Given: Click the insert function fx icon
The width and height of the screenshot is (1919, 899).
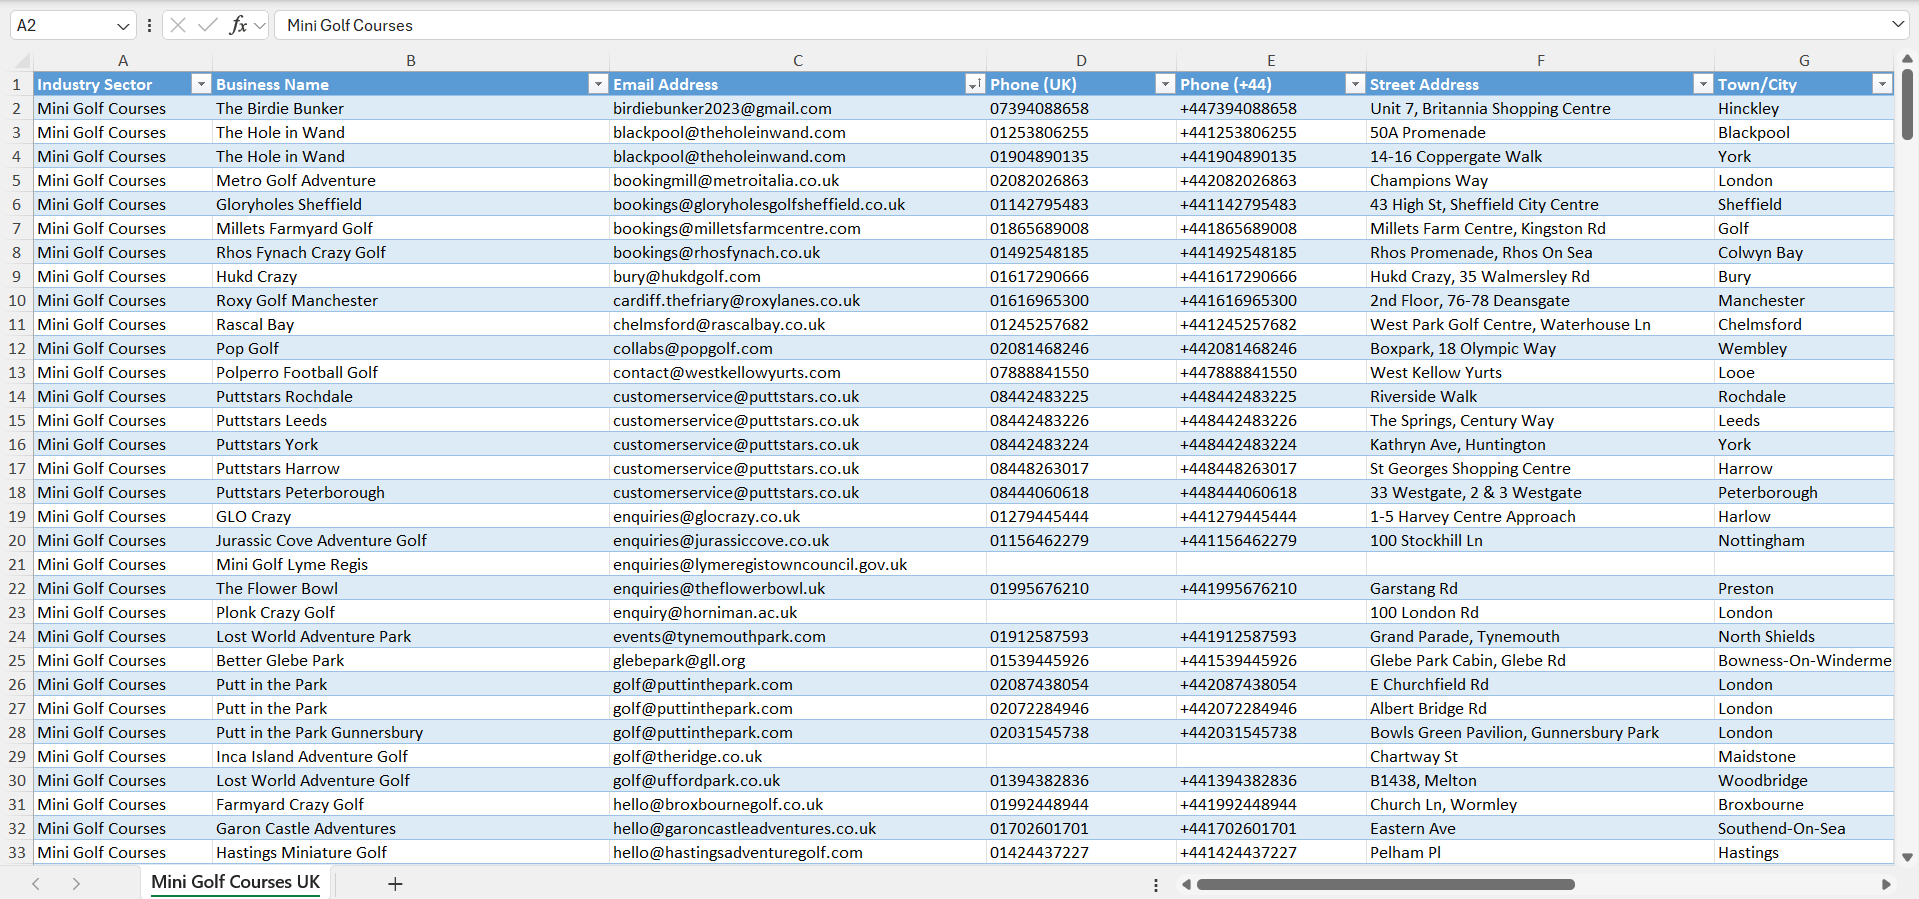Looking at the screenshot, I should coord(238,25).
